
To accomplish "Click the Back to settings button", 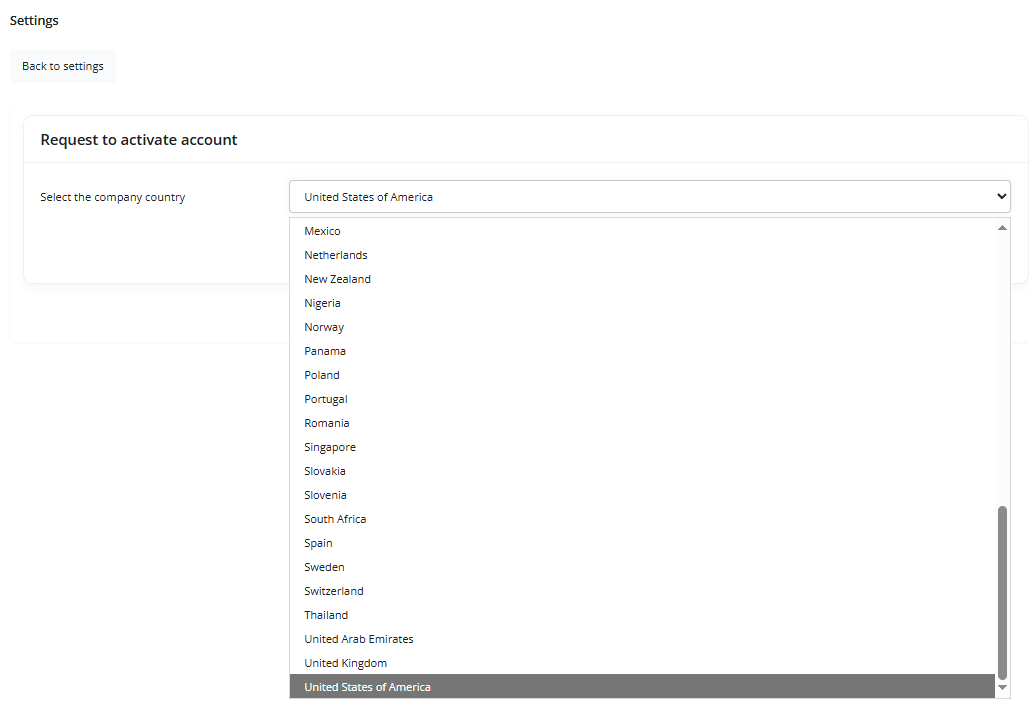I will click(x=63, y=66).
